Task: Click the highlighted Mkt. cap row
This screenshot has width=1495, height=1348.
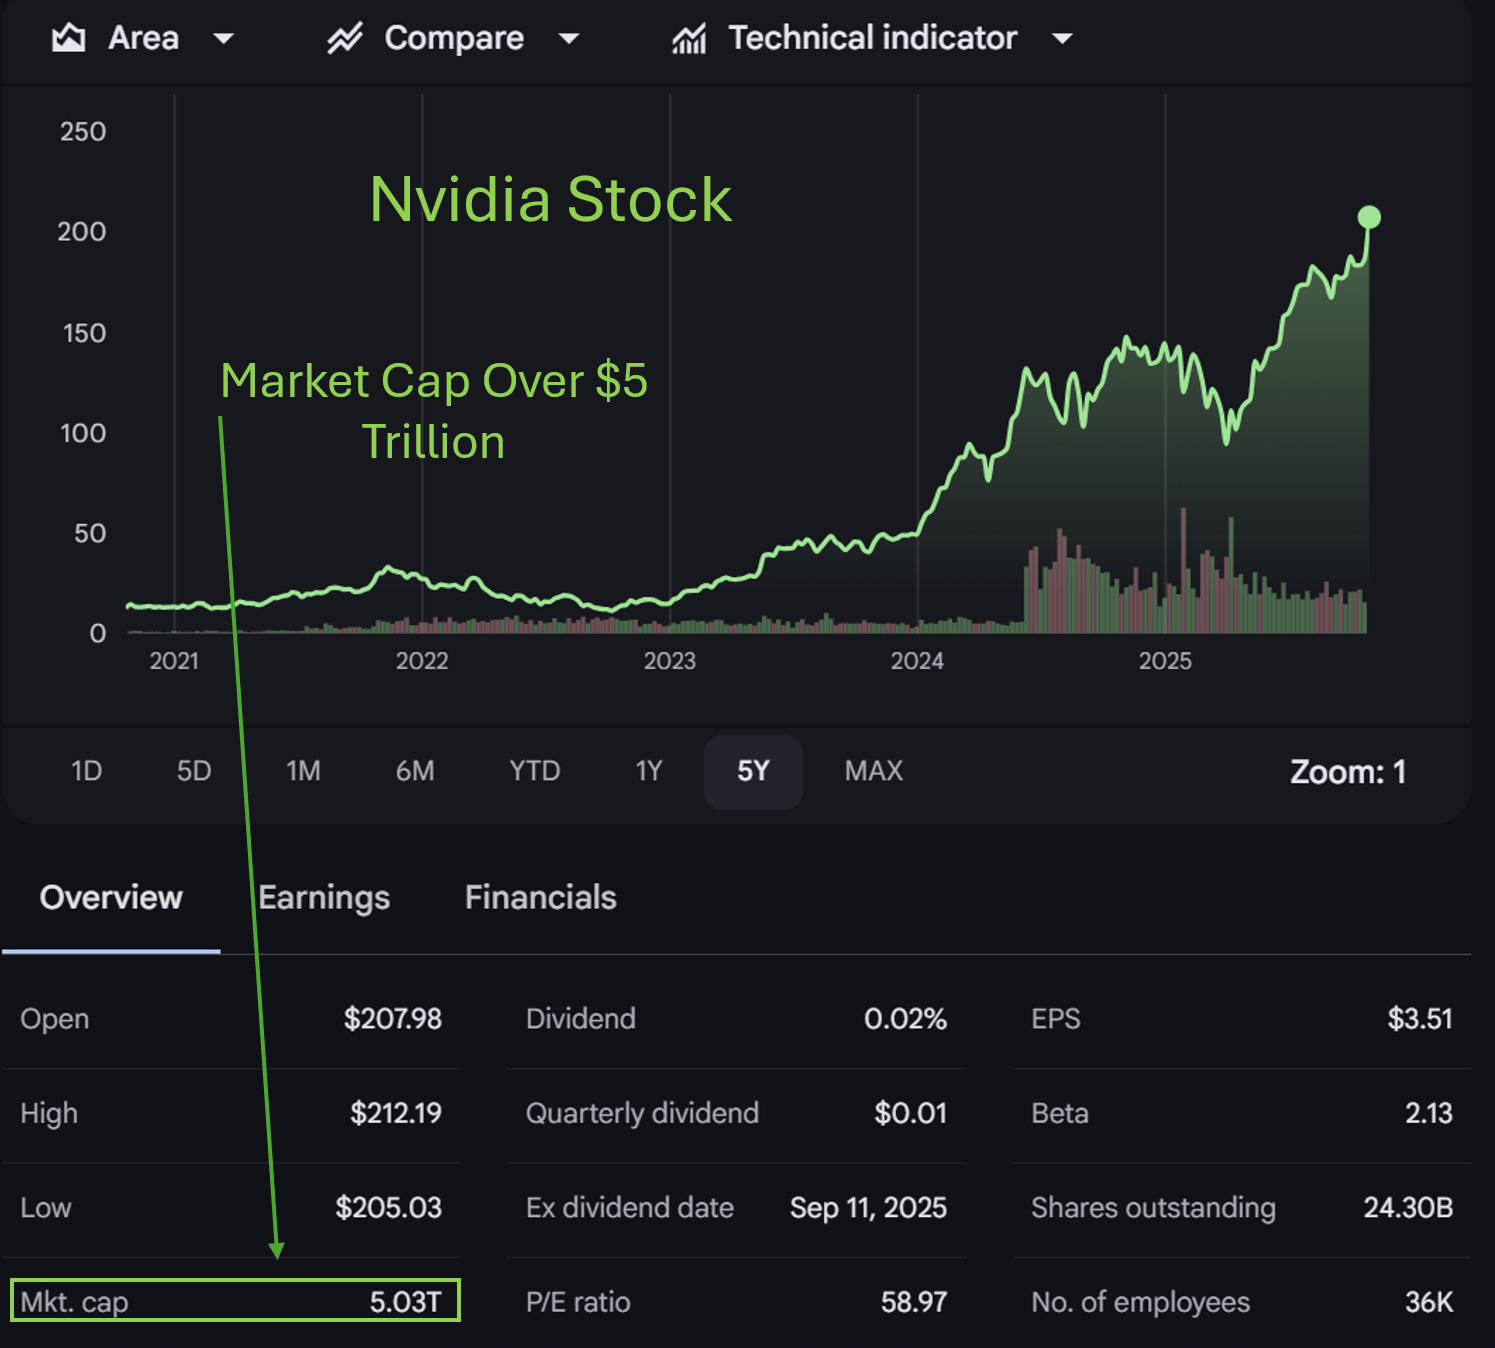Action: click(x=235, y=1301)
